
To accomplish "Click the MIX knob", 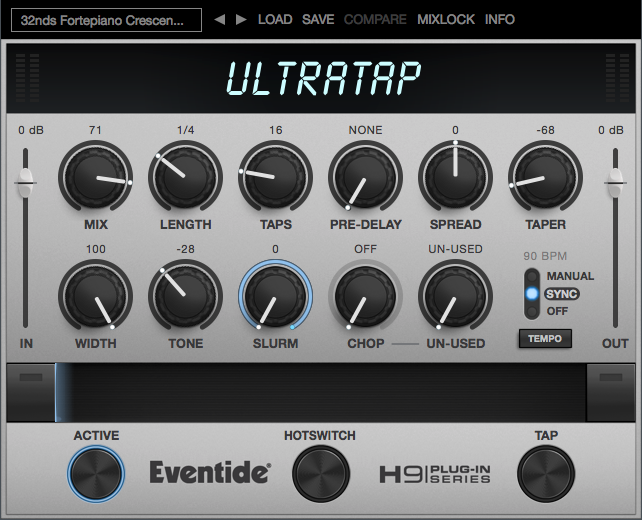I will 95,177.
